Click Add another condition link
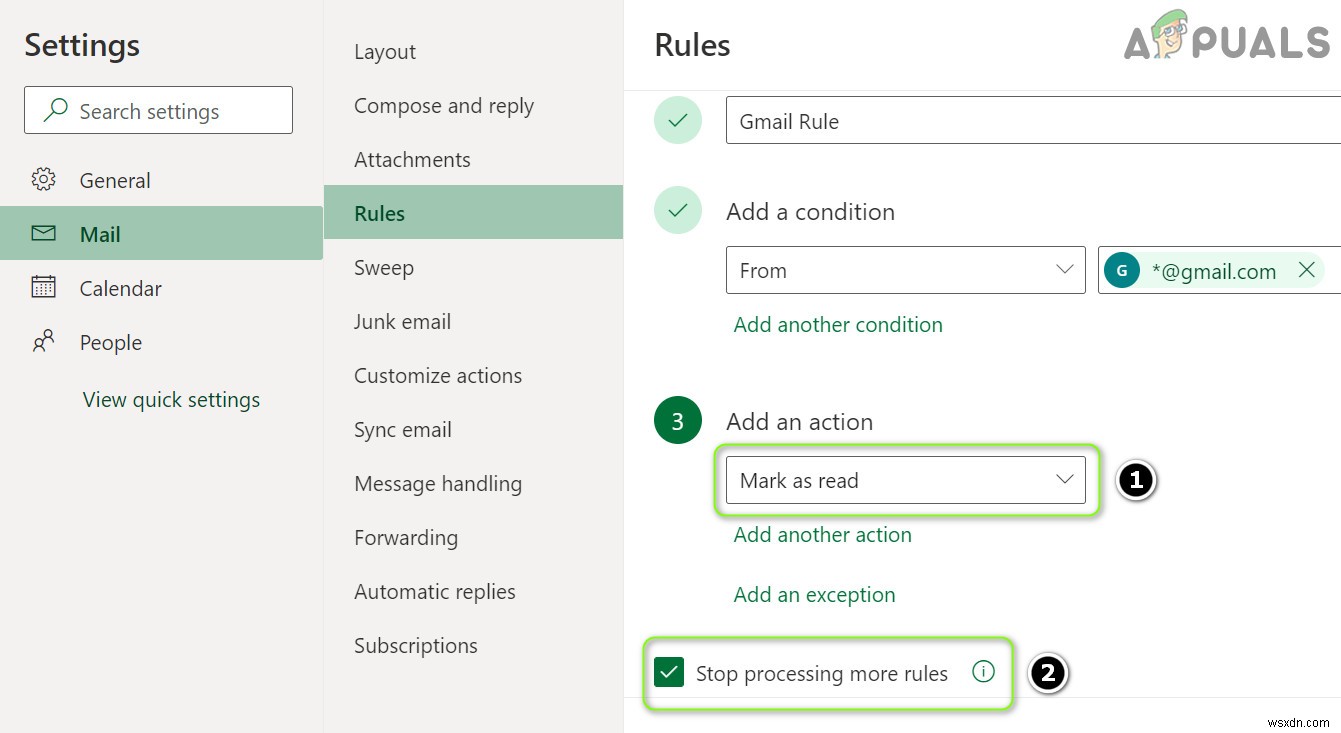The image size is (1341, 733). (838, 325)
